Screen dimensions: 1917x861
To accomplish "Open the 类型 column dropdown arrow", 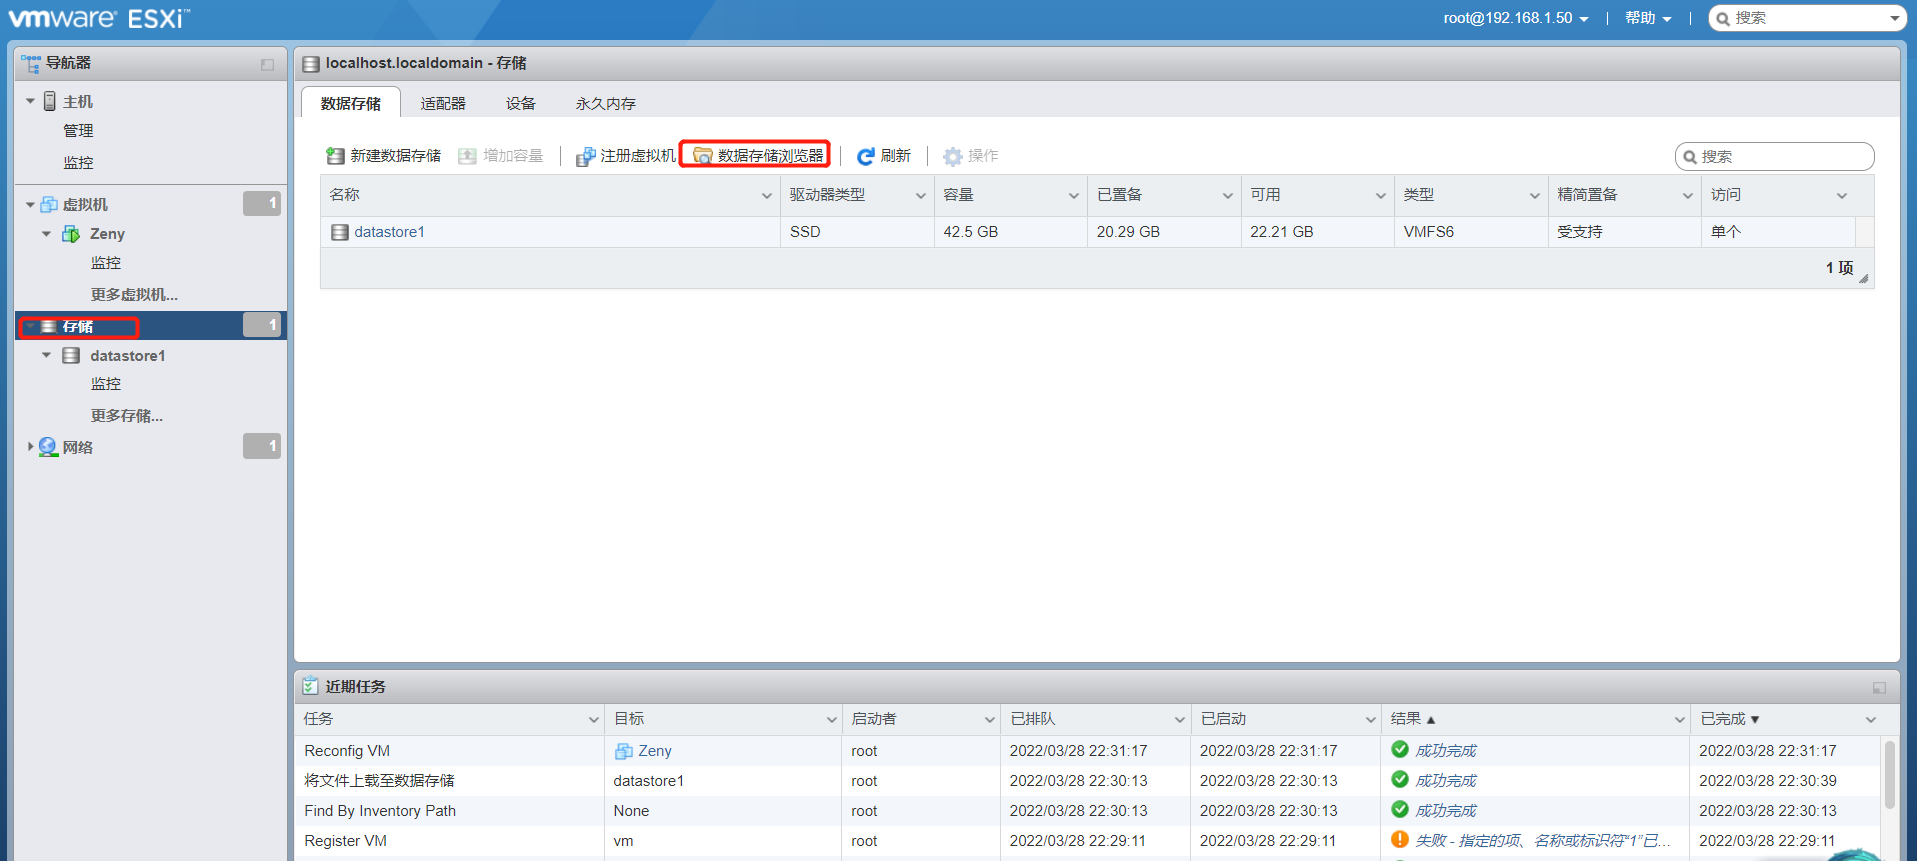I will tap(1535, 196).
